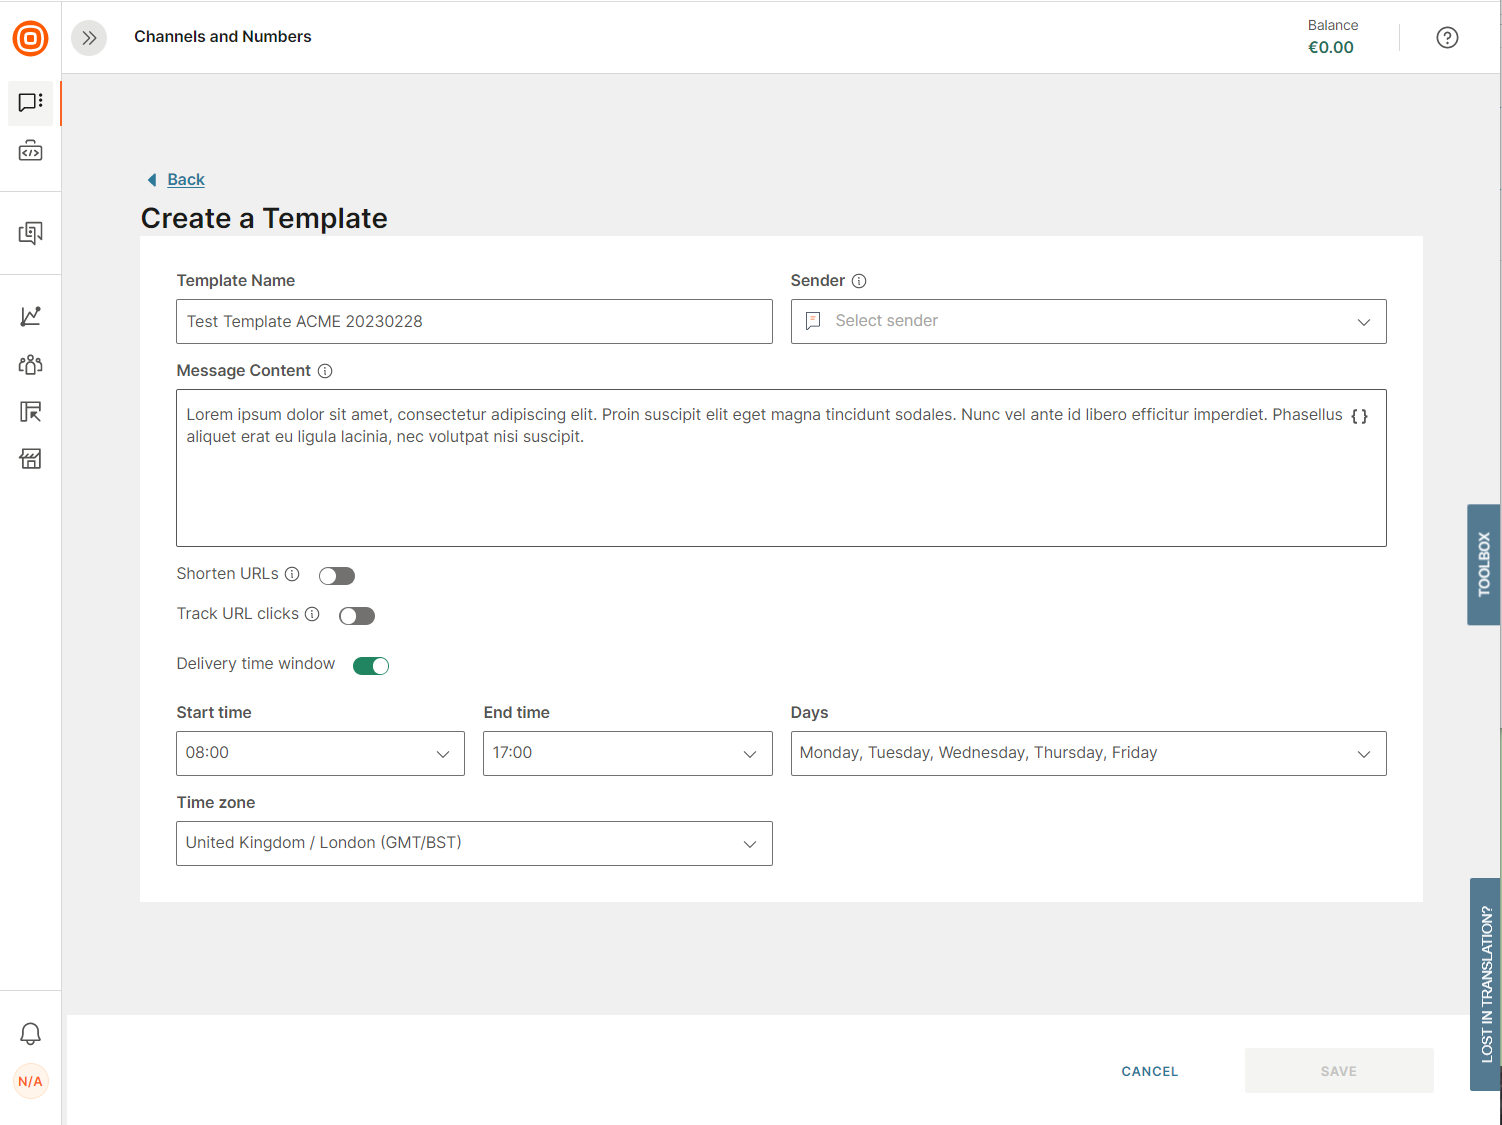1502x1125 pixels.
Task: Insert placeholder using curly braces icon
Action: tap(1359, 416)
